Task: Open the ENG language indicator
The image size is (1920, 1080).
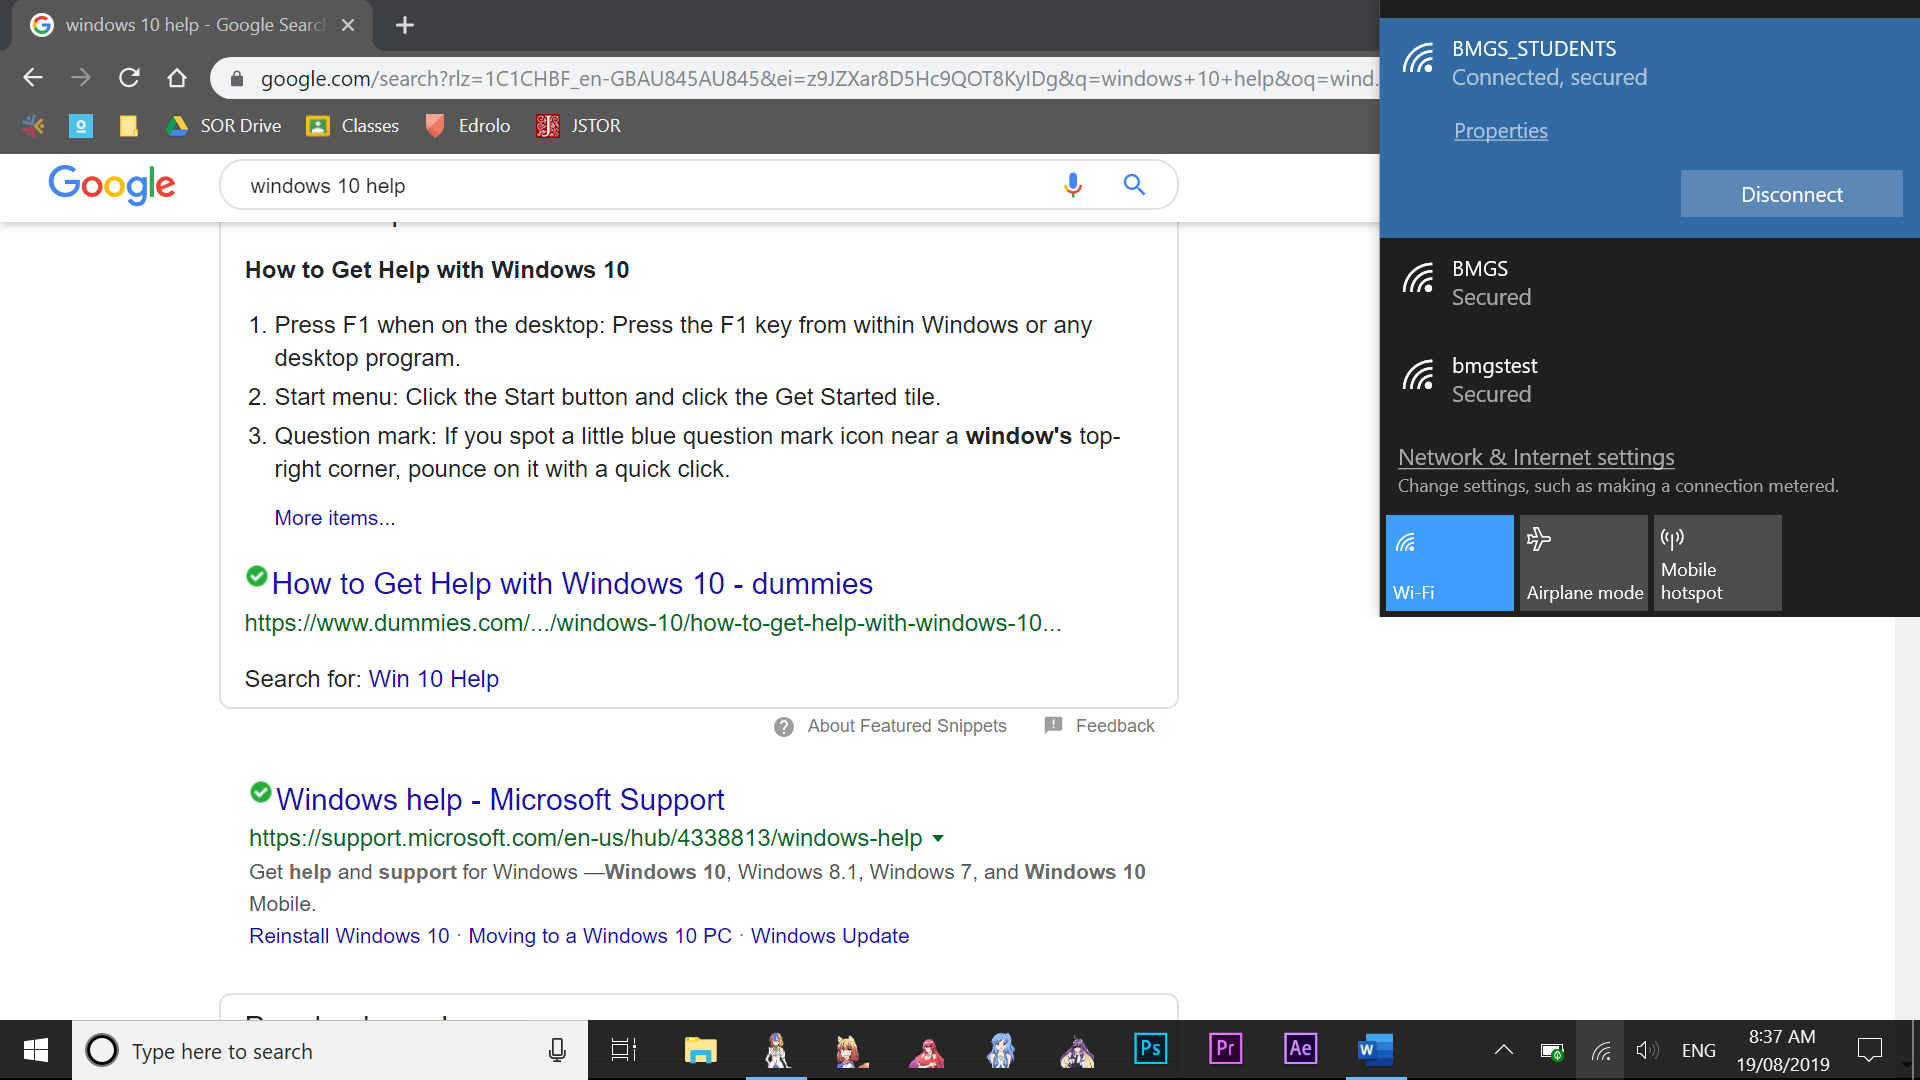Action: pyautogui.click(x=1698, y=1050)
